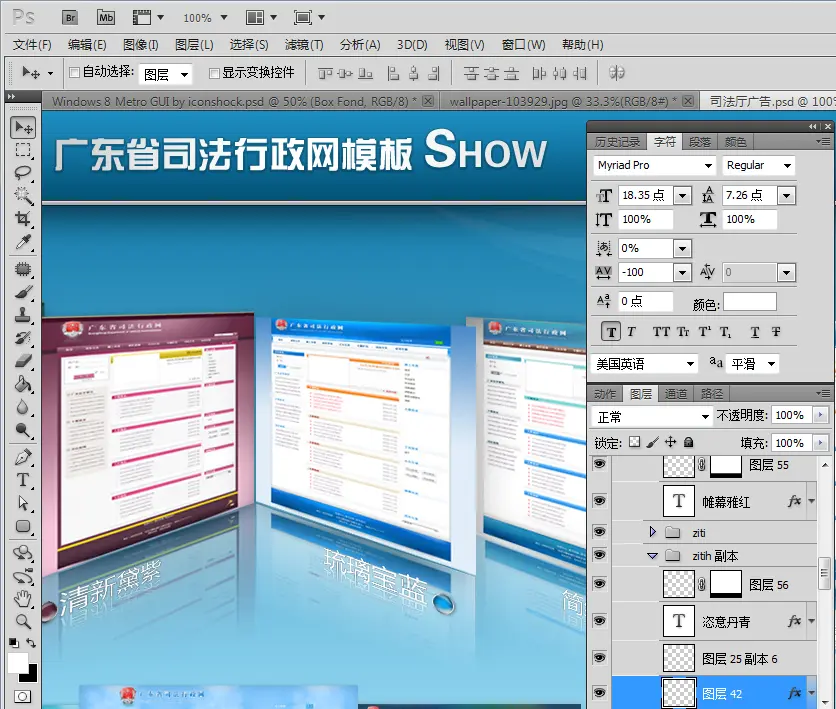Click the lock all layer button

[x=689, y=442]
